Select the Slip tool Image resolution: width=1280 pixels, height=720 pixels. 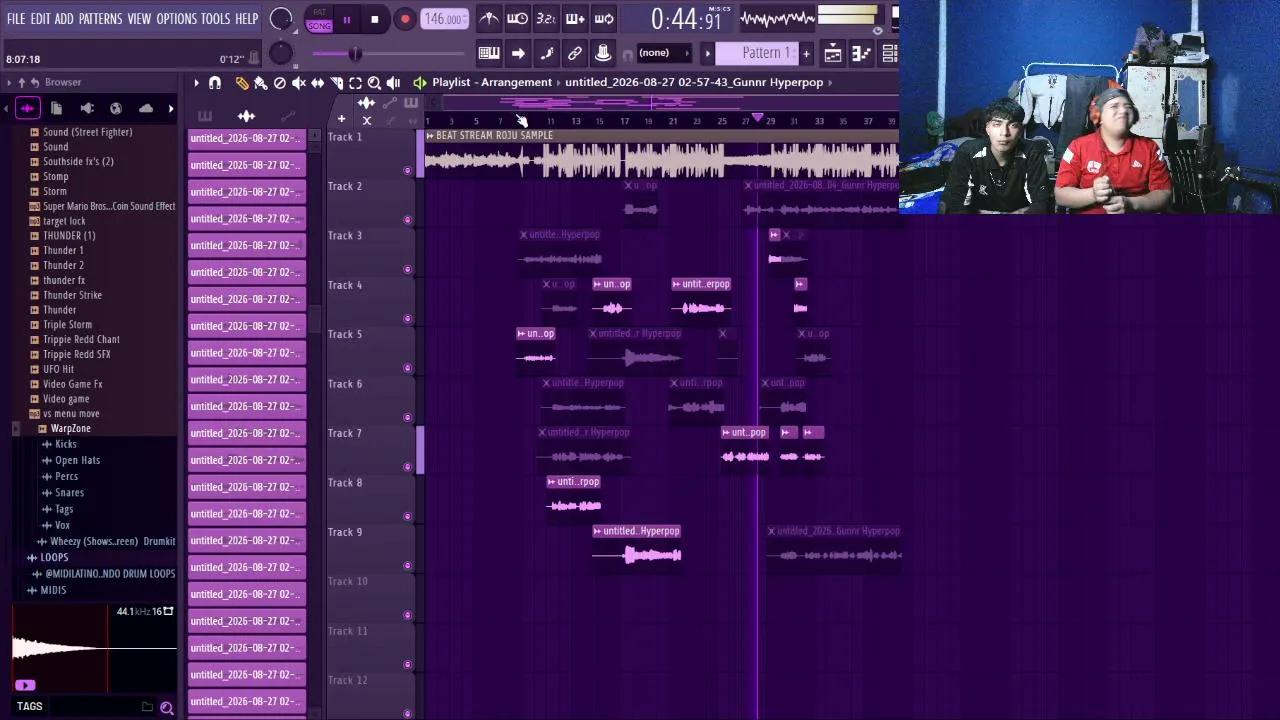pos(318,83)
